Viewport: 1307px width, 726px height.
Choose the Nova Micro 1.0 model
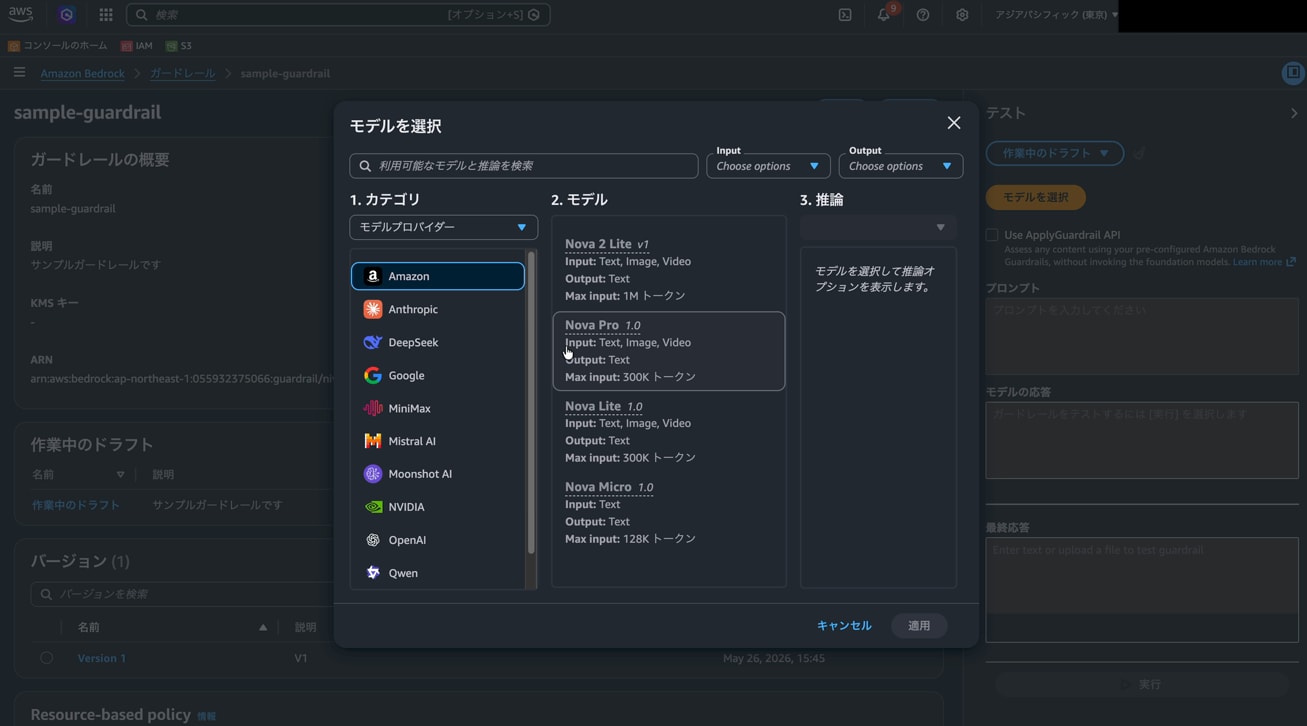668,513
